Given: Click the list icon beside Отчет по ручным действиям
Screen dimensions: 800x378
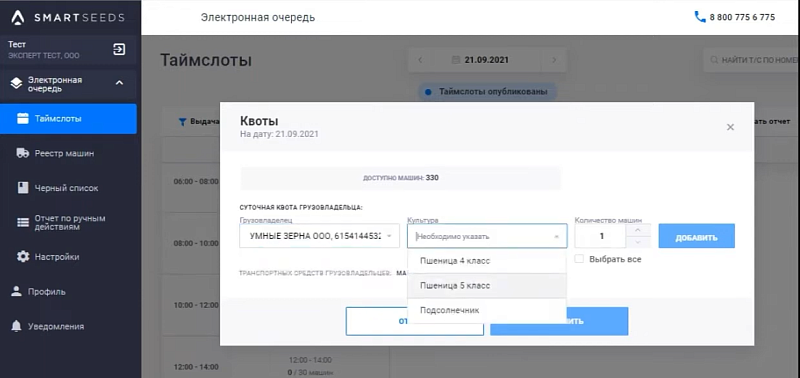Looking at the screenshot, I should click(x=23, y=222).
